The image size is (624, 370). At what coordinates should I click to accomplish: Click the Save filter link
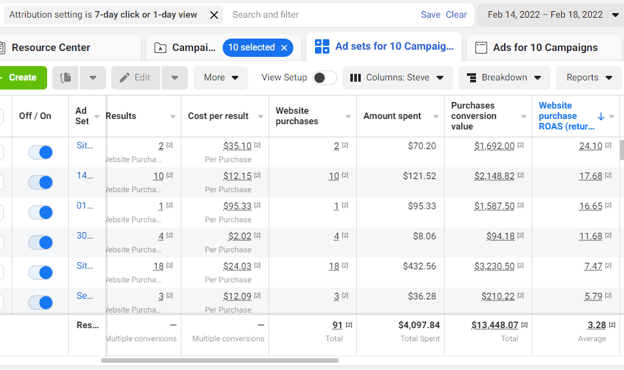(x=430, y=15)
